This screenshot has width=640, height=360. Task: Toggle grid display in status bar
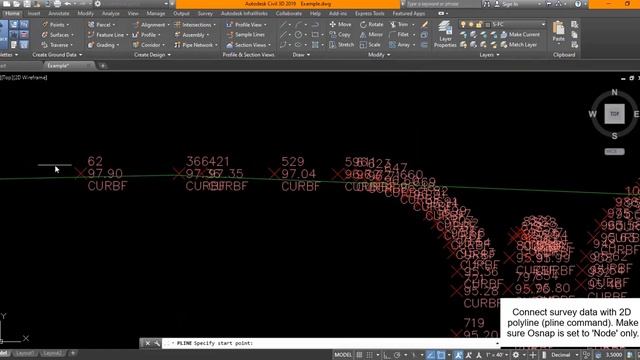[x=360, y=355]
